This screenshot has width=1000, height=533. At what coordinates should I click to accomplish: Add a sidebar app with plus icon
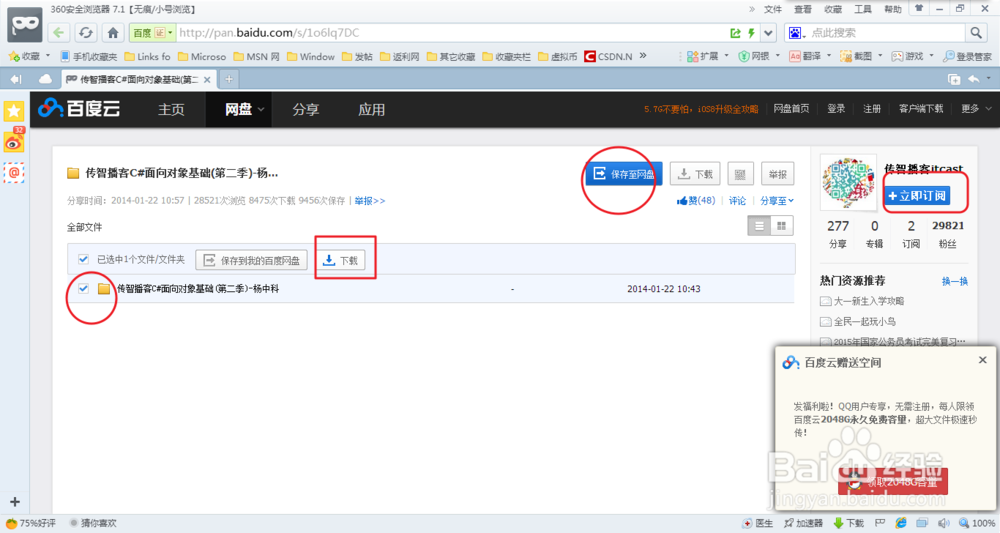15,502
